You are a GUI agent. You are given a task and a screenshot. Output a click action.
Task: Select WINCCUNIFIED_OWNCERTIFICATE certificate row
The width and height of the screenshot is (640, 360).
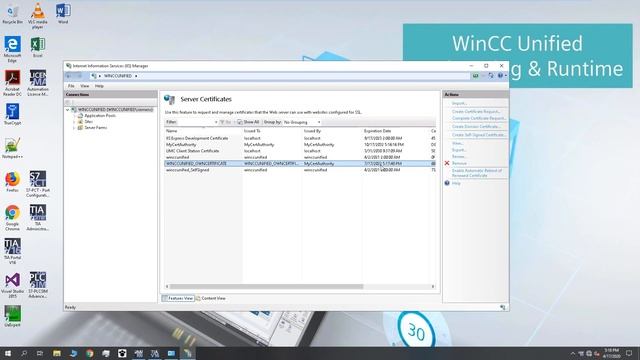[x=300, y=164]
